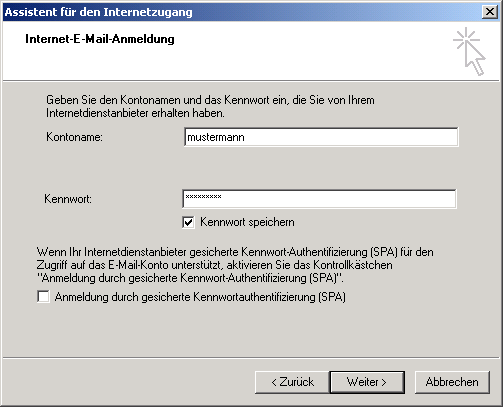The width and height of the screenshot is (503, 407).
Task: Close the Assistent für den Internetzugang dialog
Action: pyautogui.click(x=490, y=12)
